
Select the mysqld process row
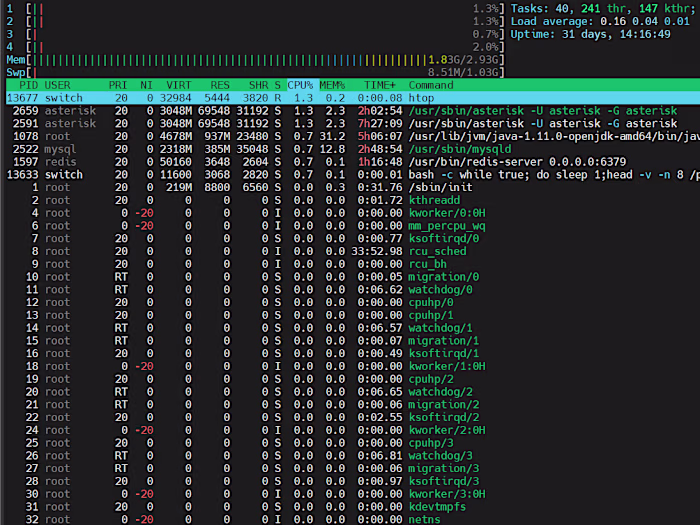point(353,149)
